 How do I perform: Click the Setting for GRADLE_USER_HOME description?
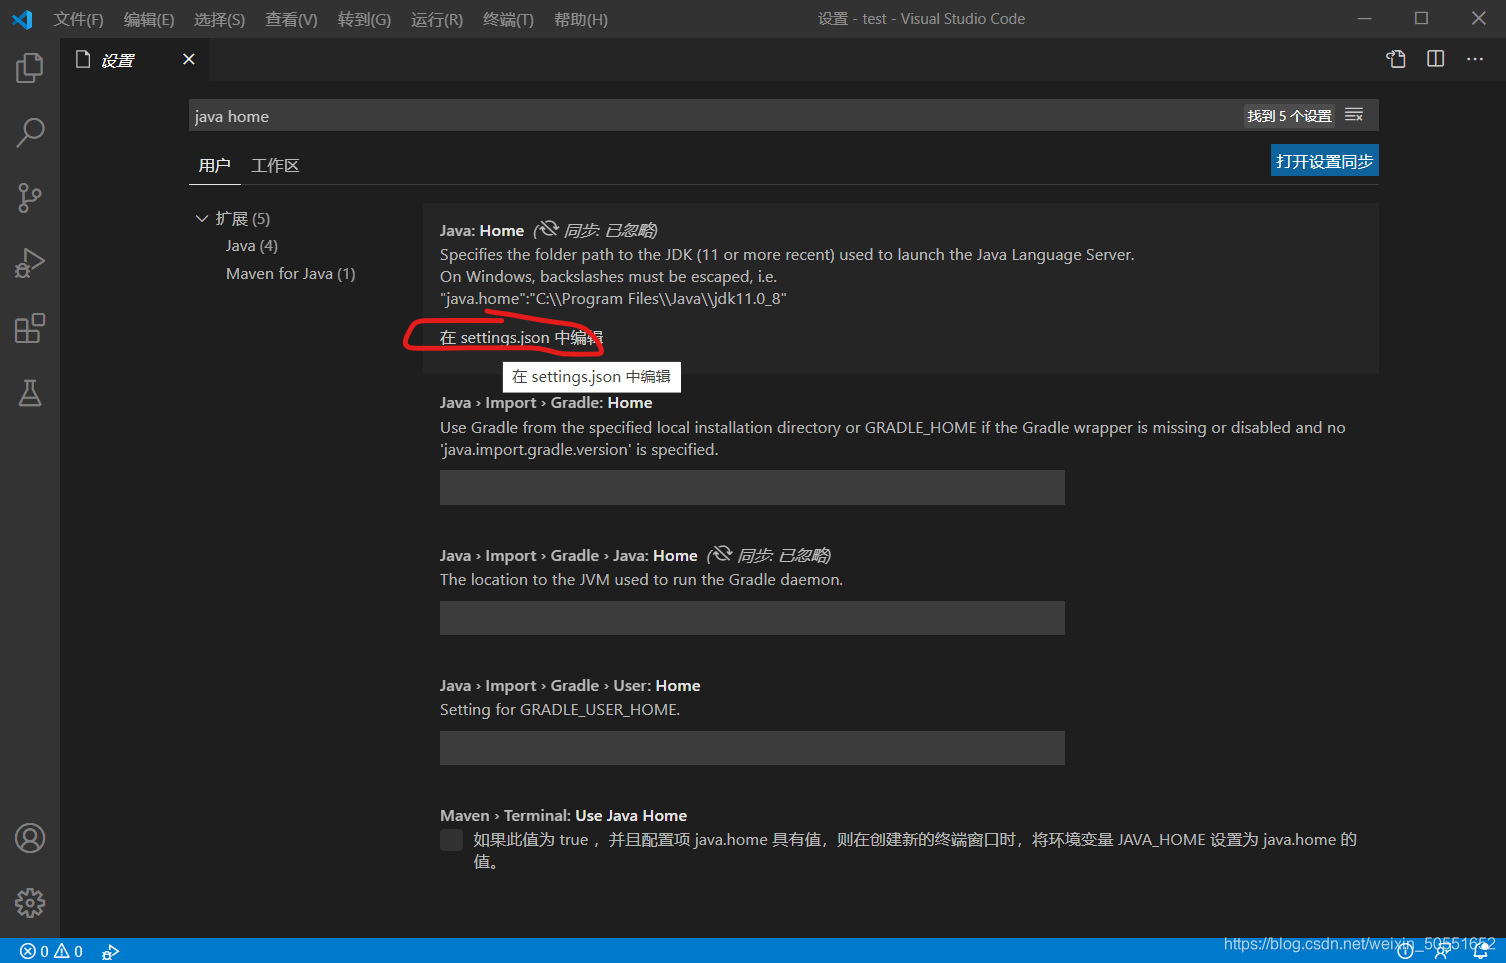pyautogui.click(x=560, y=710)
